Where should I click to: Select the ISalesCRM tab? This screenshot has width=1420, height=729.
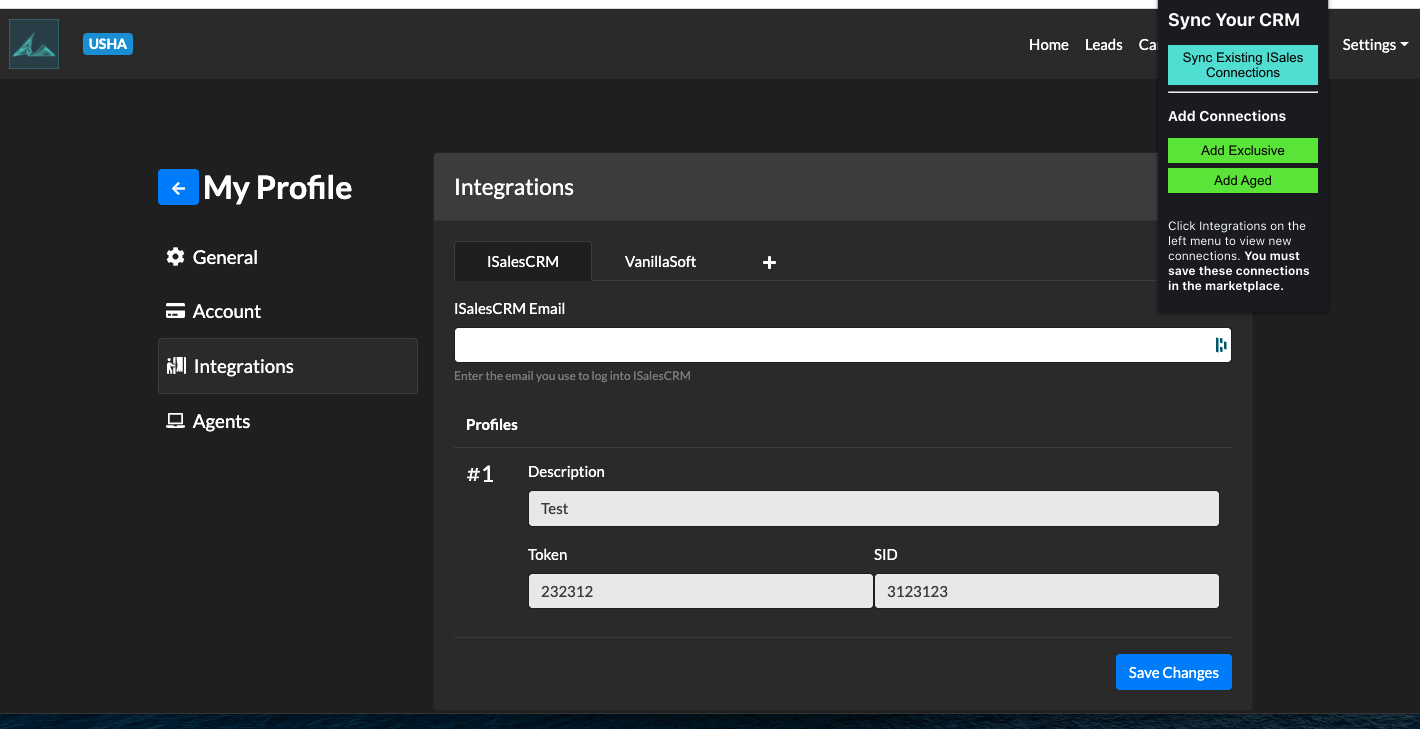(x=522, y=262)
